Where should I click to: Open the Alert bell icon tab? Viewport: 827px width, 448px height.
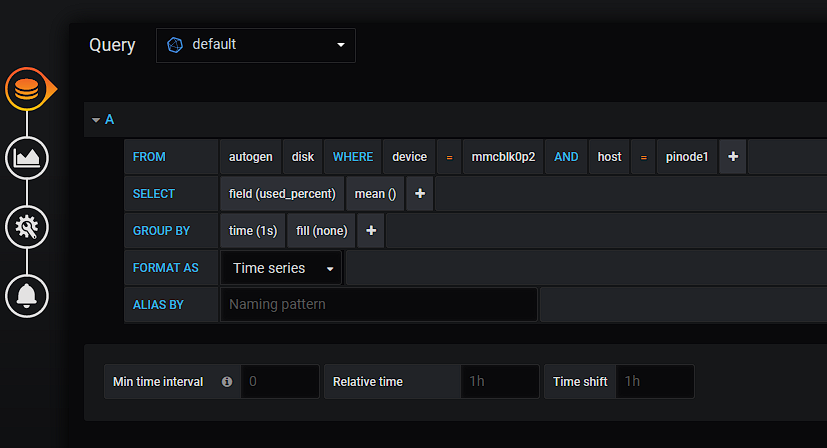click(27, 296)
